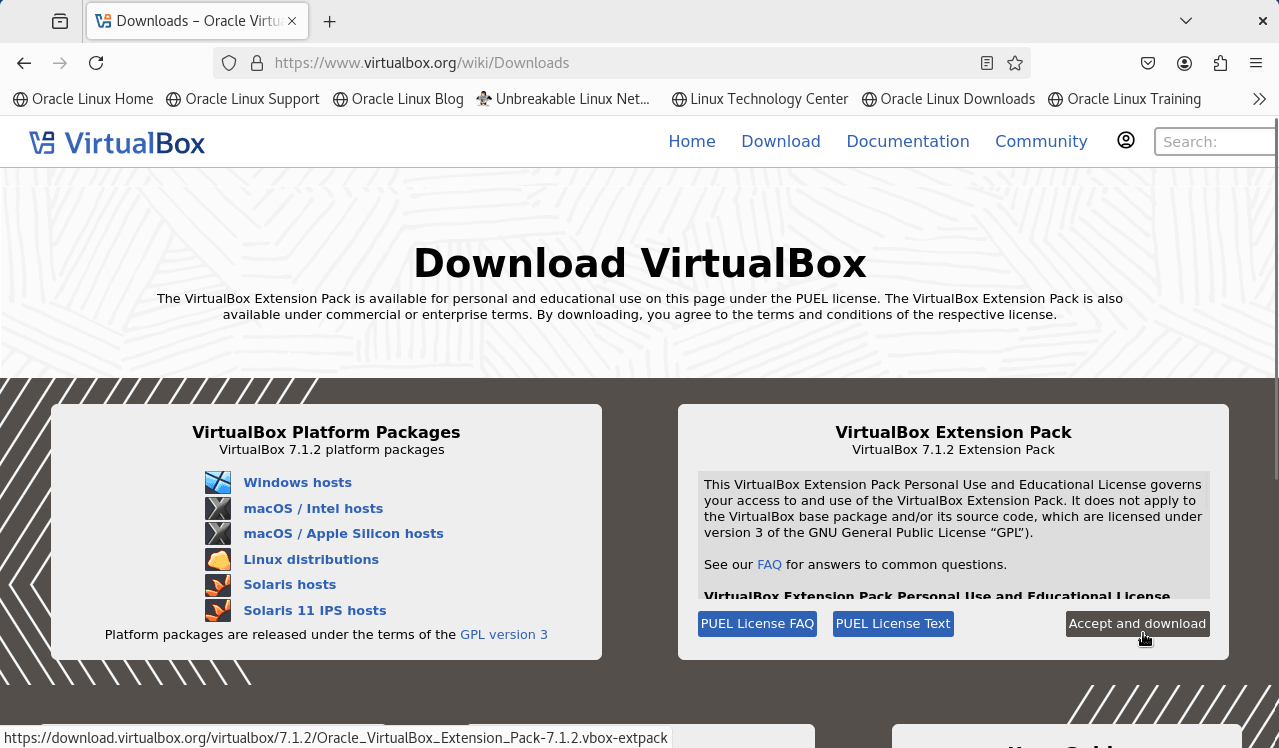Open the list all tabs dropdown
Screen dimensions: 1279x748
pos(1186,21)
